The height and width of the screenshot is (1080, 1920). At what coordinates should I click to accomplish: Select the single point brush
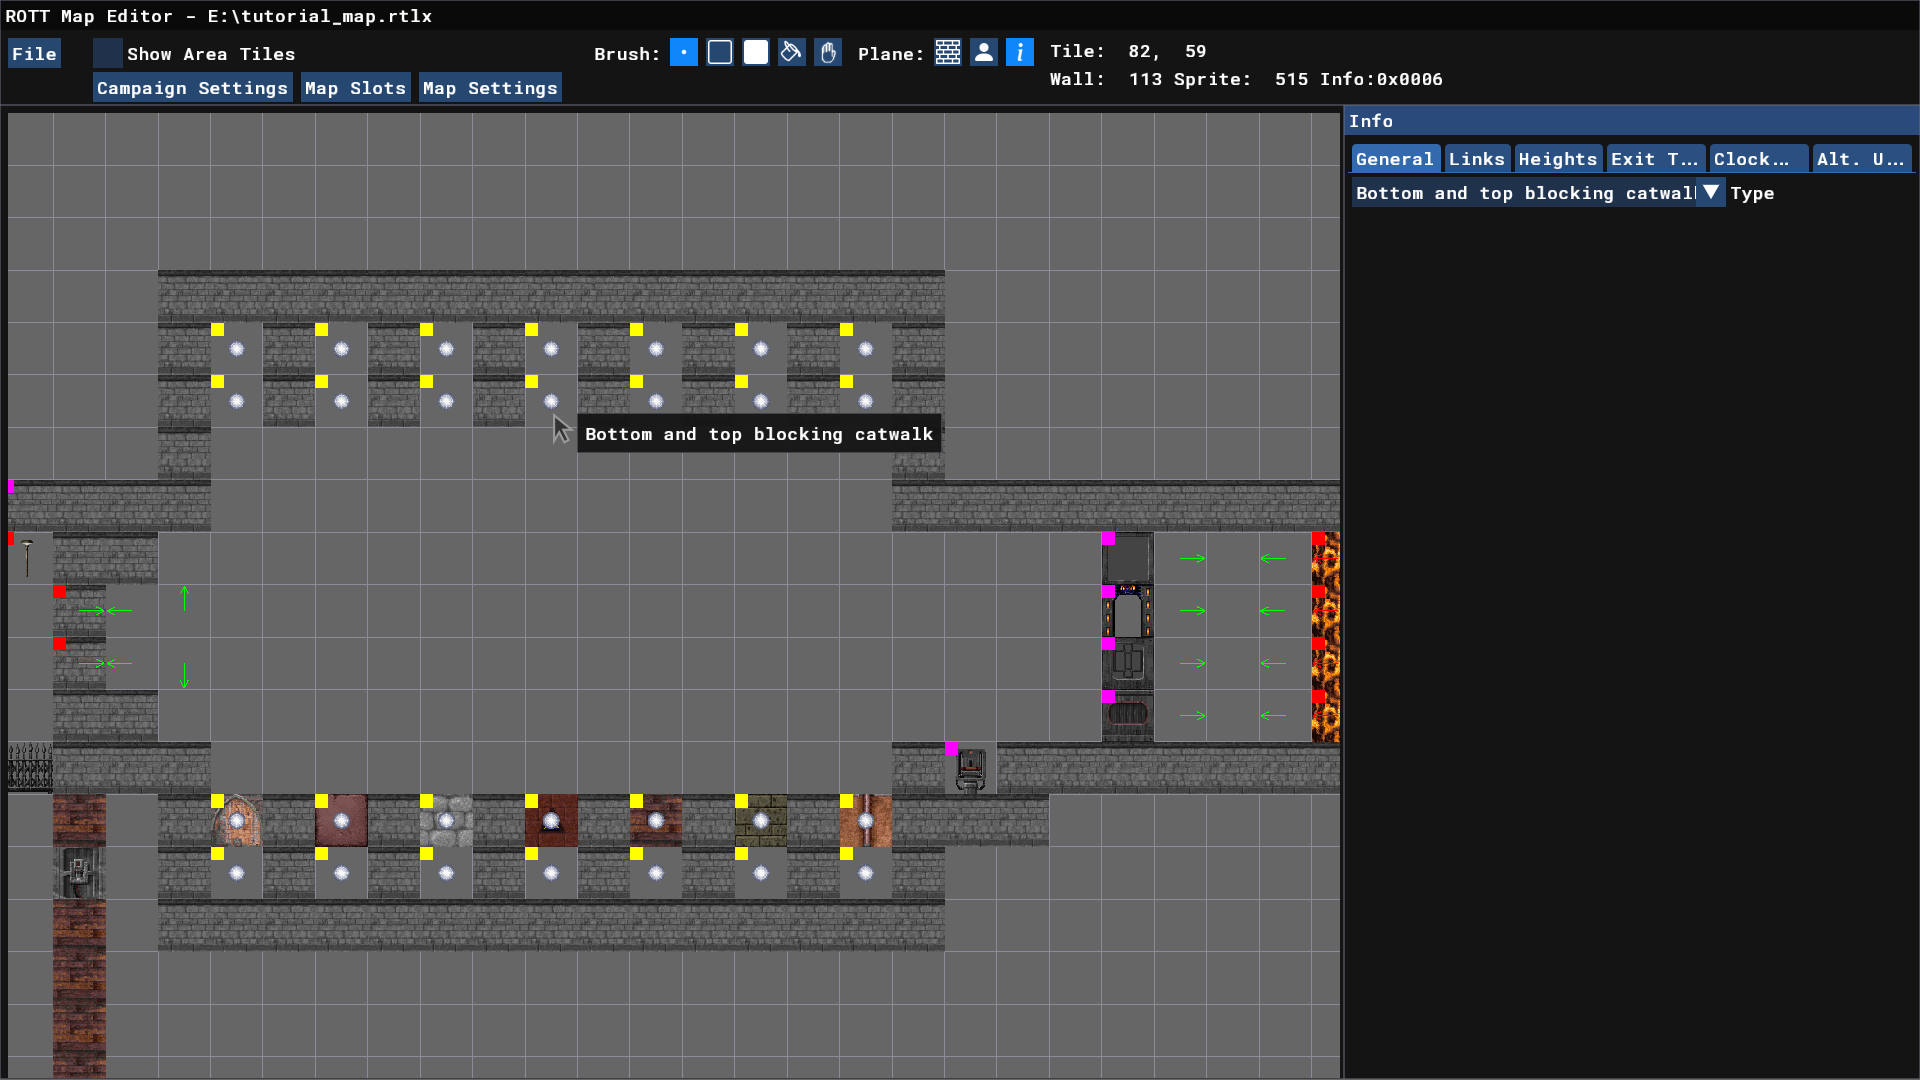point(684,53)
